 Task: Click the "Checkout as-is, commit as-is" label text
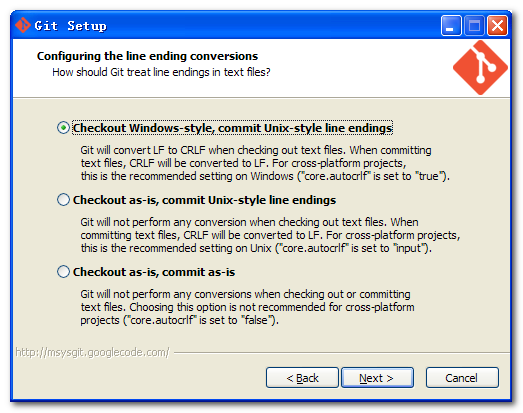(154, 272)
